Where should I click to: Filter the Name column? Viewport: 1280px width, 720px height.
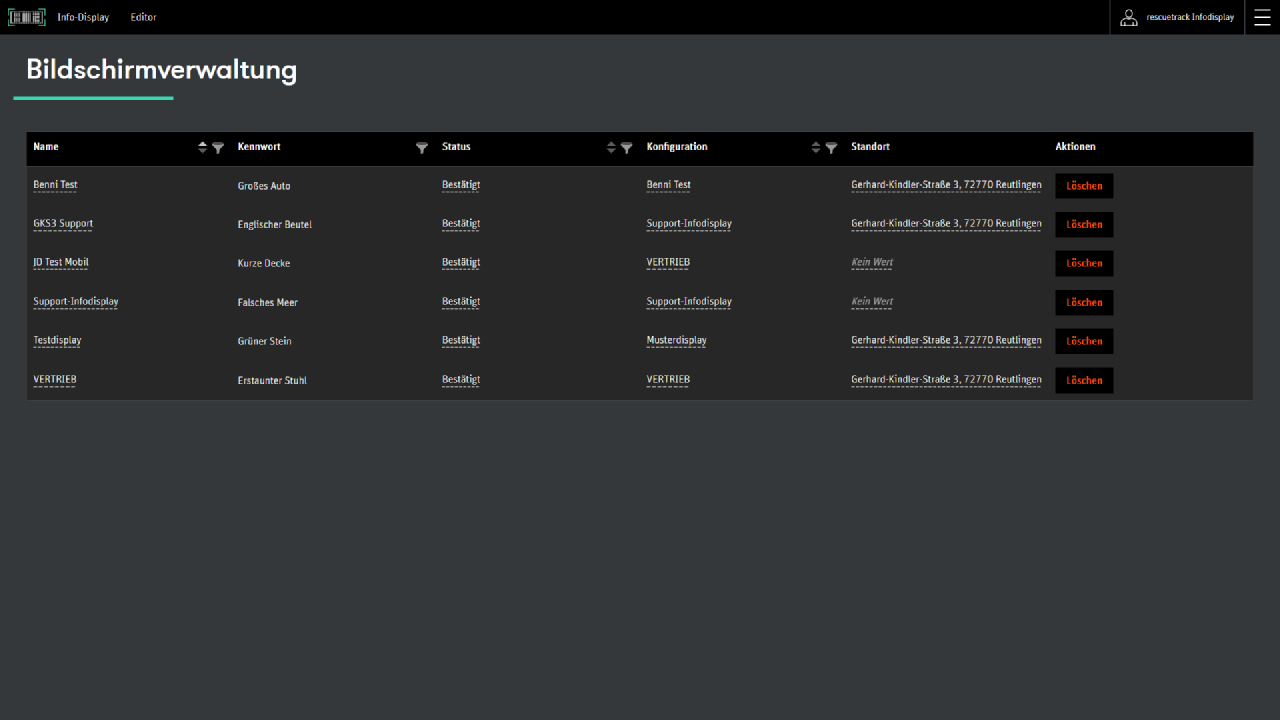(218, 148)
